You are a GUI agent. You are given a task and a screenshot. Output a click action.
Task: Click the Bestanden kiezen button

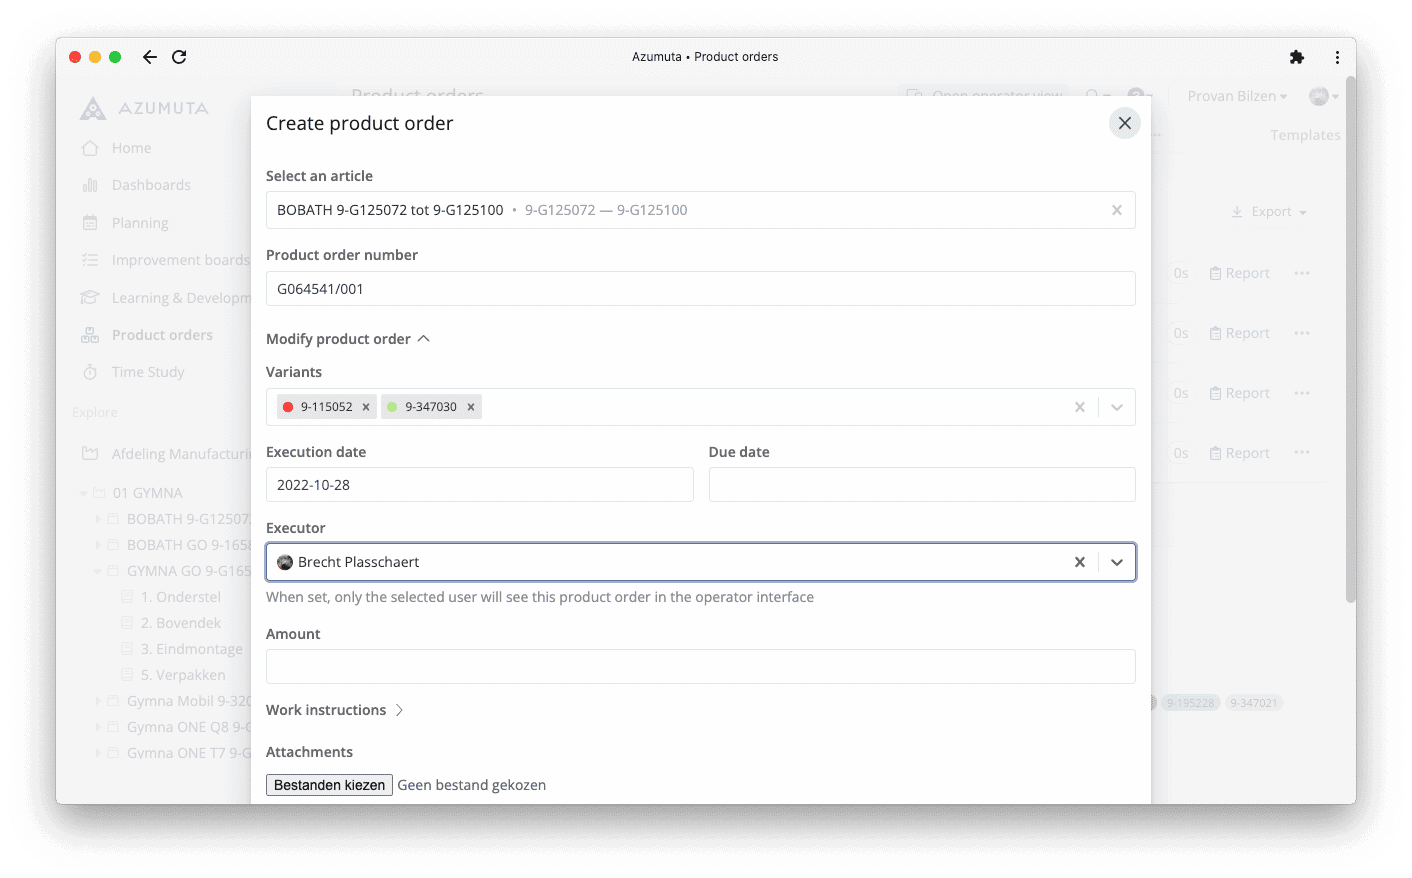pos(329,784)
